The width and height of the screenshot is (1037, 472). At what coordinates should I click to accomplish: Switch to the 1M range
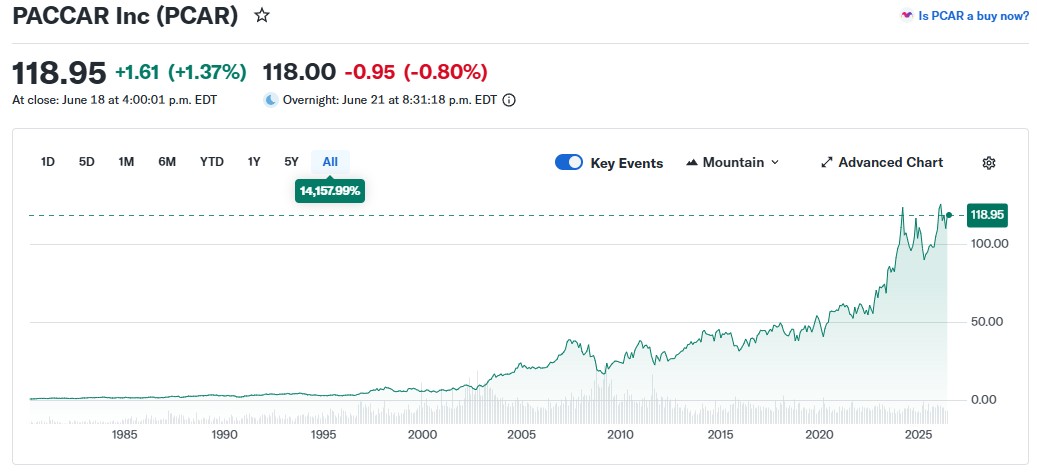(x=126, y=162)
